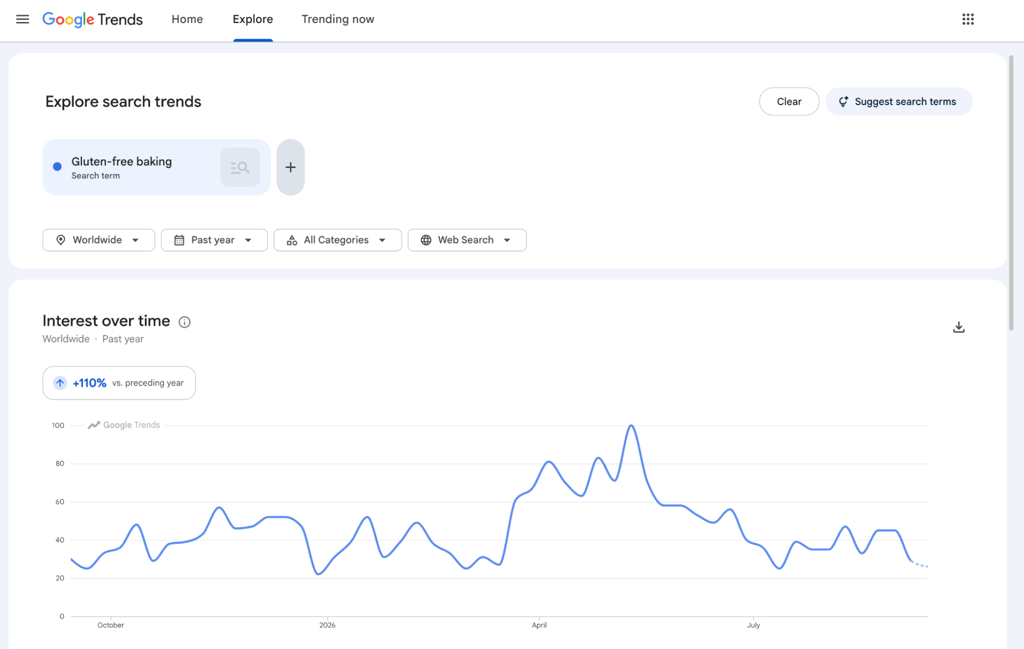
Task: Go to the Home tab
Action: [187, 20]
